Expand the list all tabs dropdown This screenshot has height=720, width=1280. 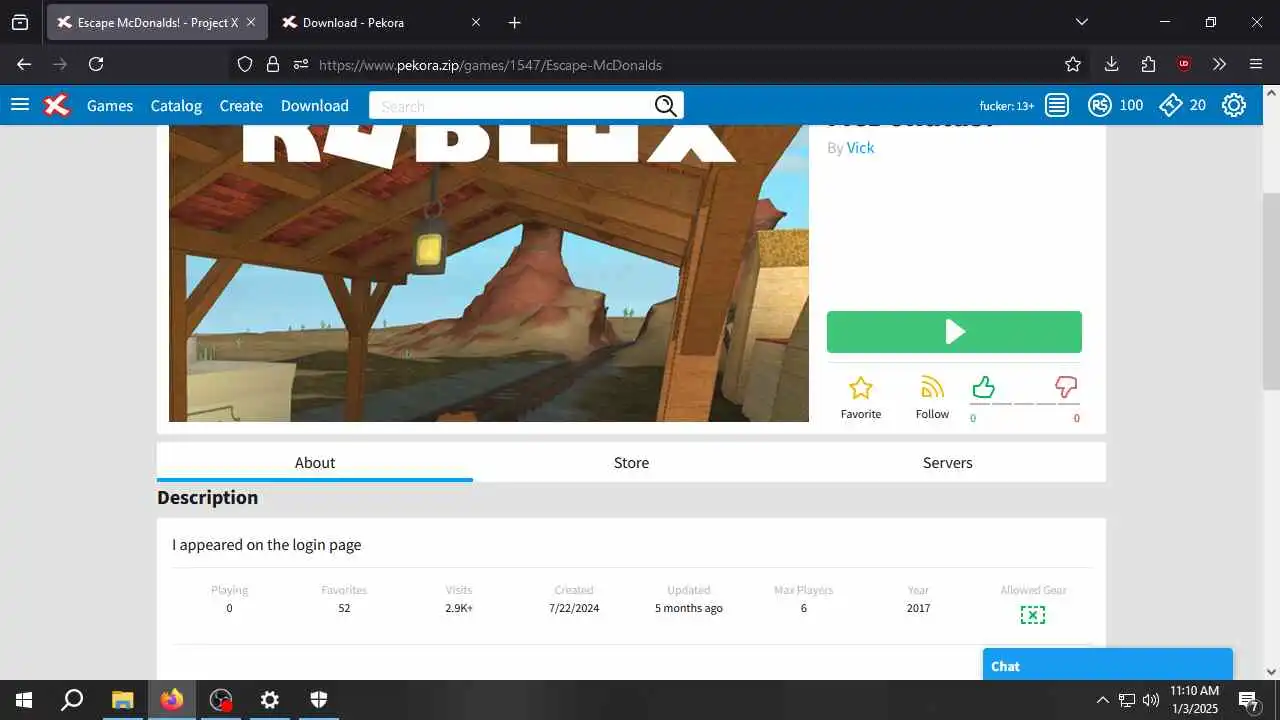click(1081, 22)
